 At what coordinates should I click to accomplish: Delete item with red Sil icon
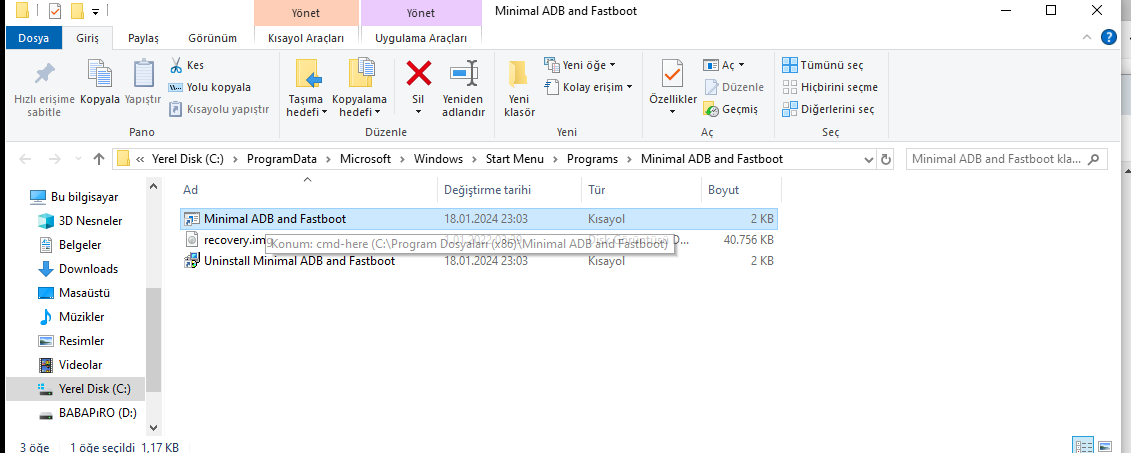point(418,74)
